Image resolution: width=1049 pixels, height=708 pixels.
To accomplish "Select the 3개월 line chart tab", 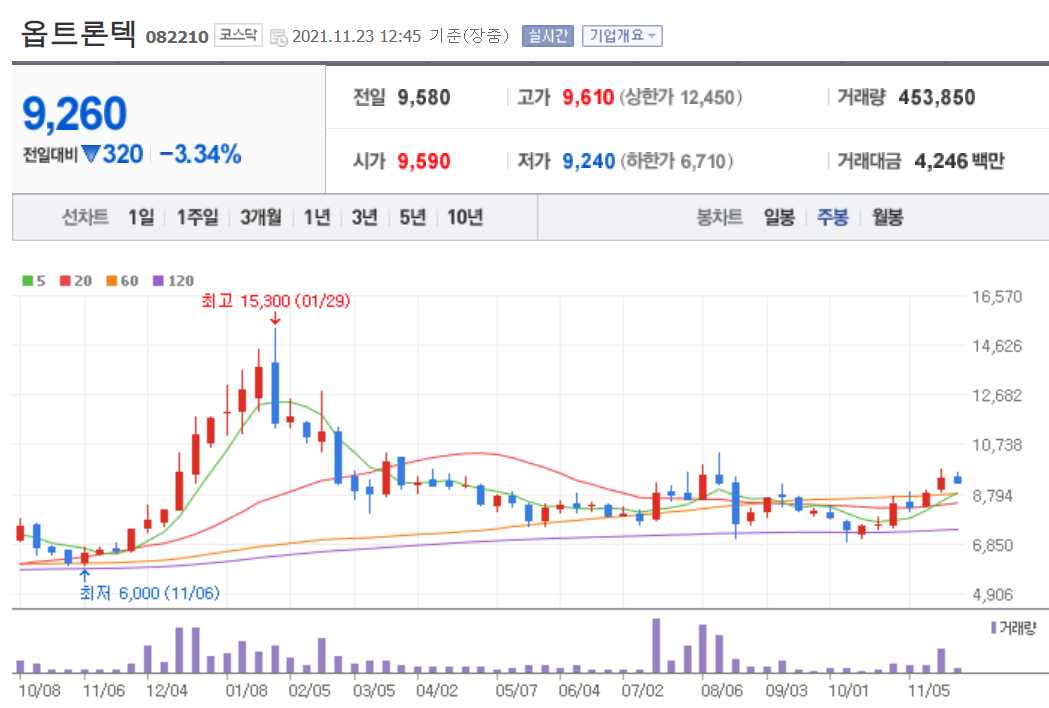I will [261, 217].
